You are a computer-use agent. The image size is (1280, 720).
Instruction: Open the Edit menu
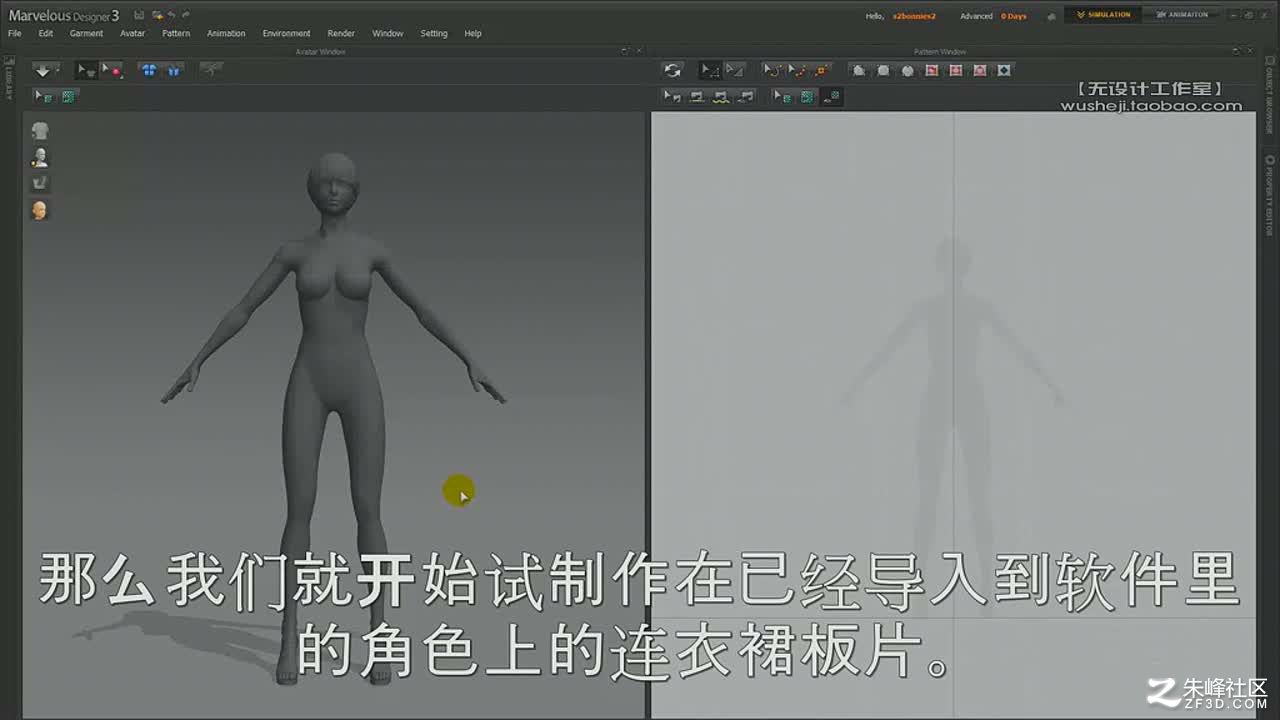click(x=46, y=33)
